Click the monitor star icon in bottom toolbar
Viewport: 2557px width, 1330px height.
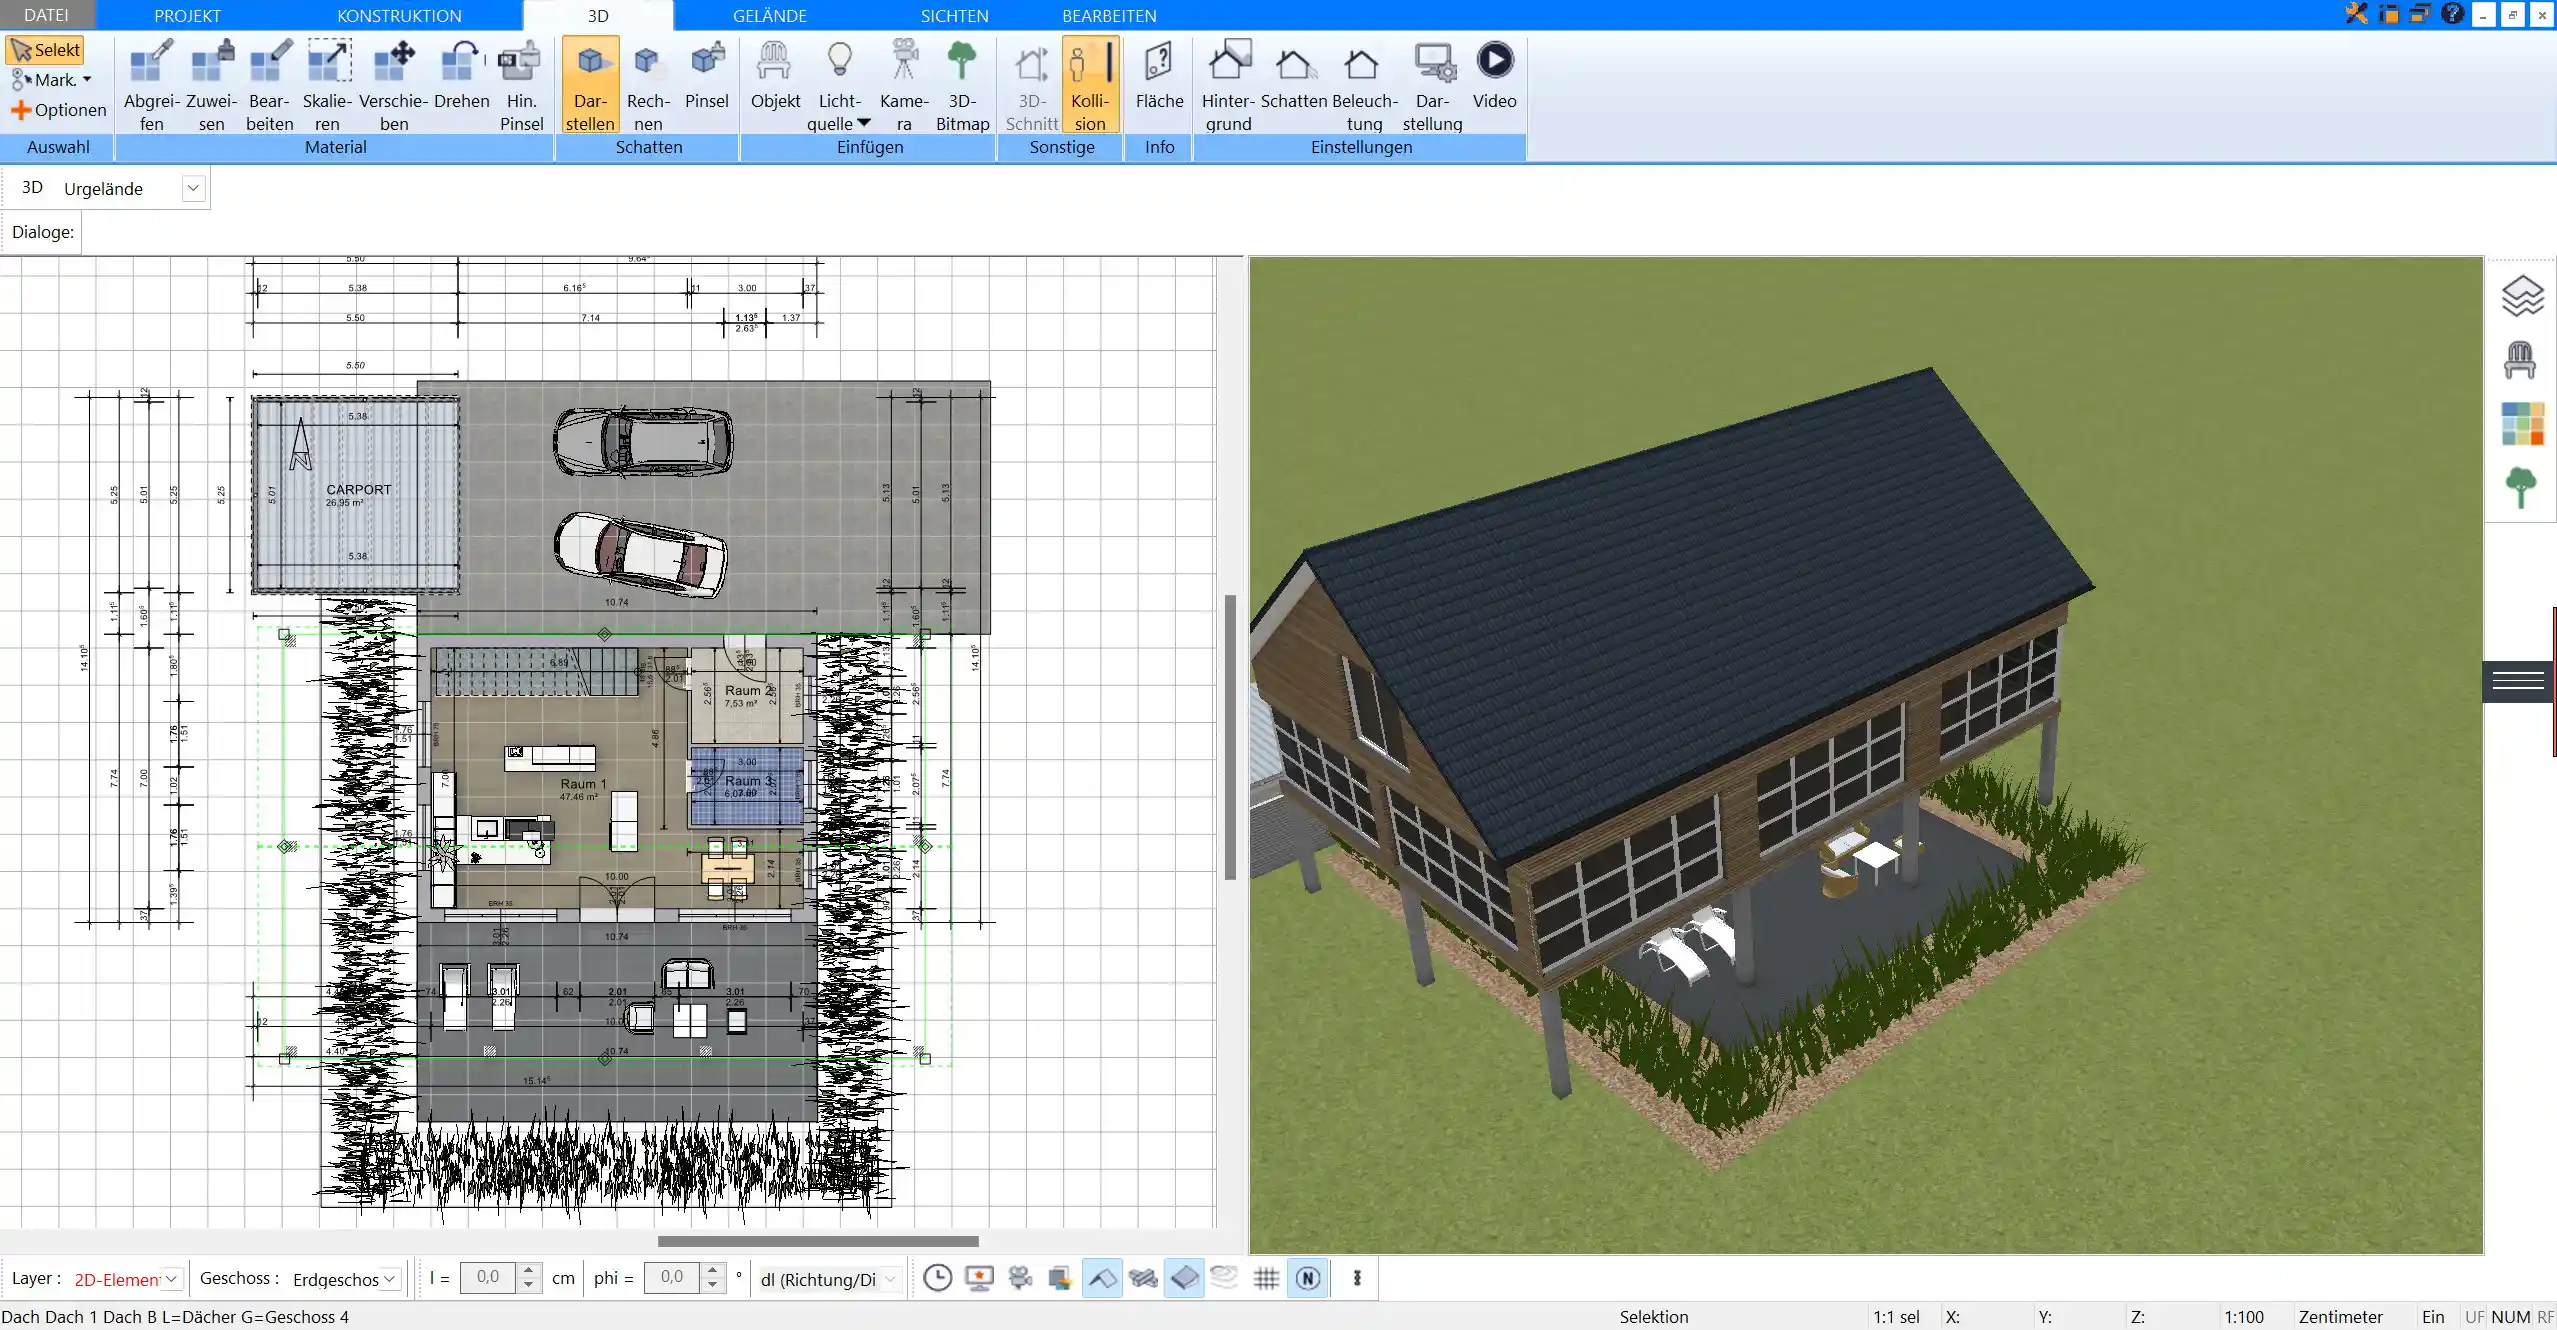coord(979,1278)
